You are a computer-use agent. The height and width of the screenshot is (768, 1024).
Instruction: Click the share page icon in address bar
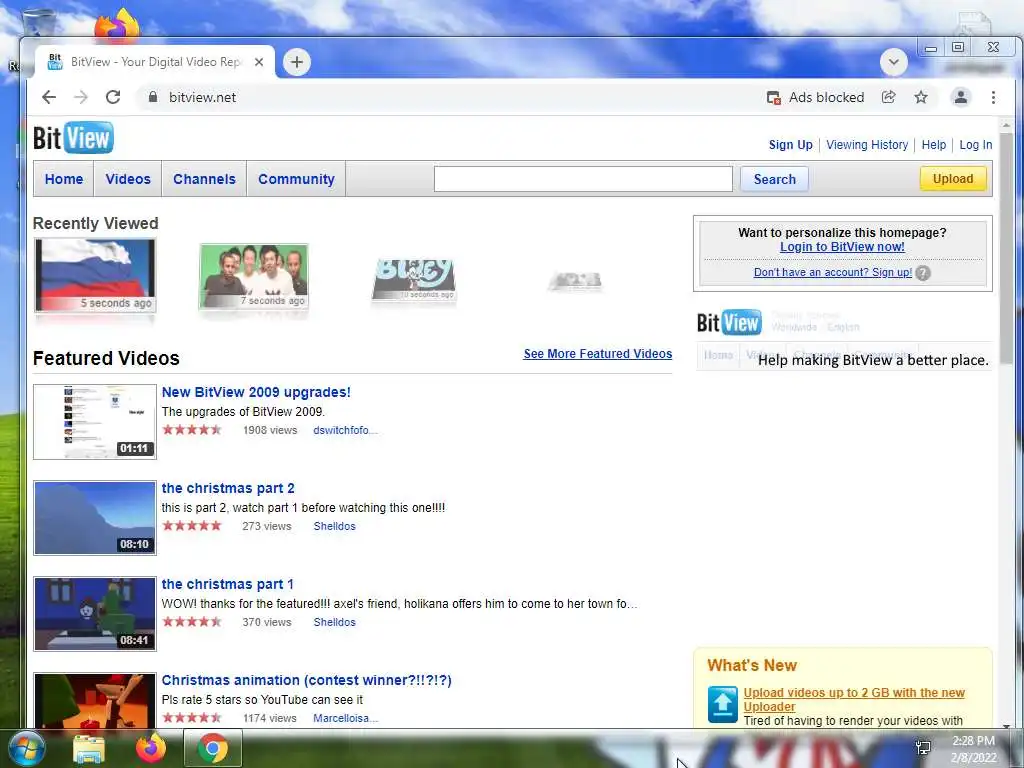888,97
